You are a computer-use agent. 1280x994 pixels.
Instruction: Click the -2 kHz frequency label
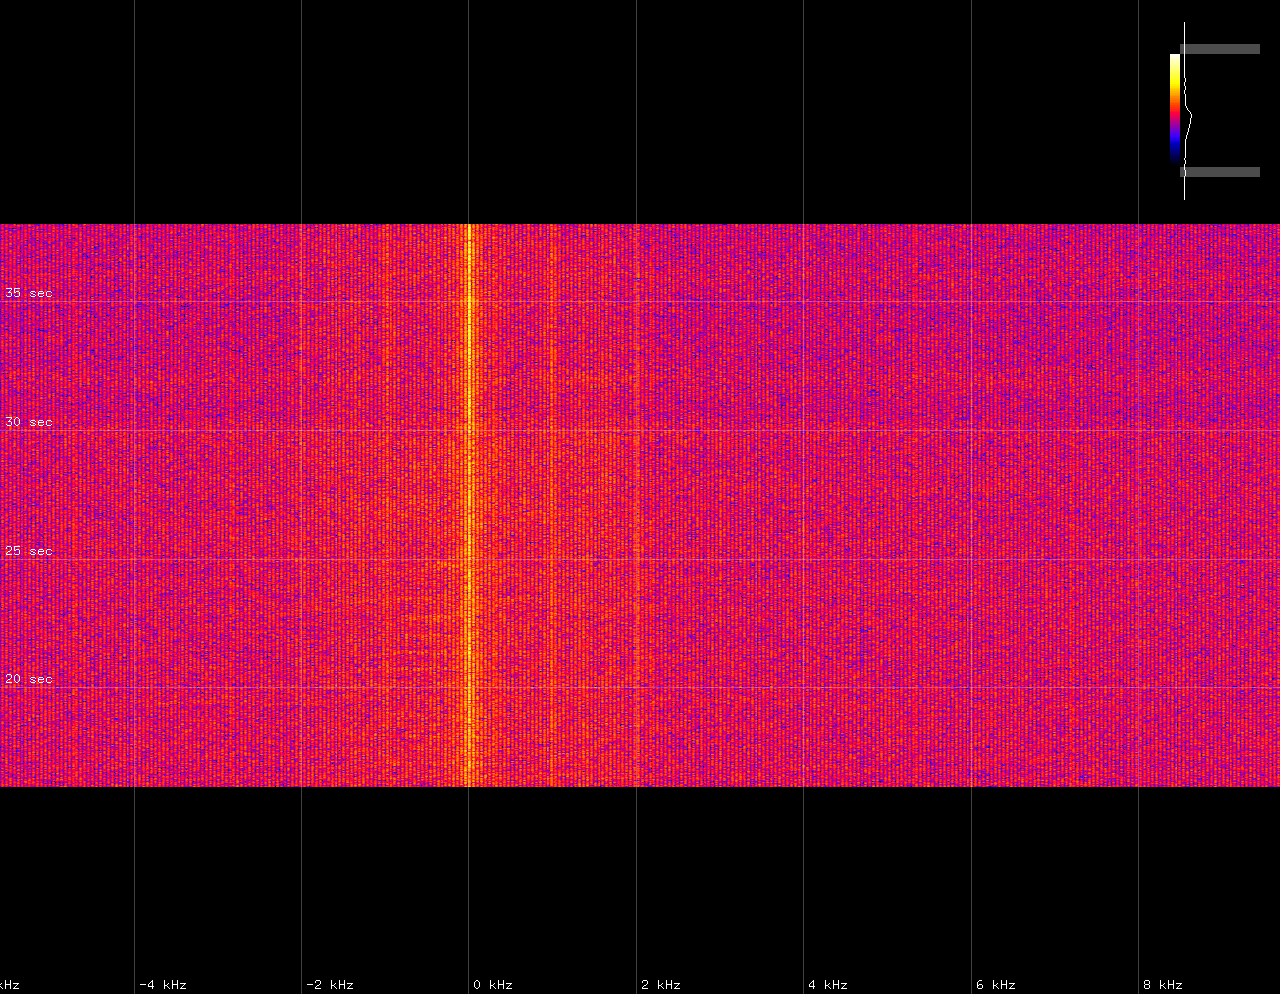pyautogui.click(x=329, y=985)
